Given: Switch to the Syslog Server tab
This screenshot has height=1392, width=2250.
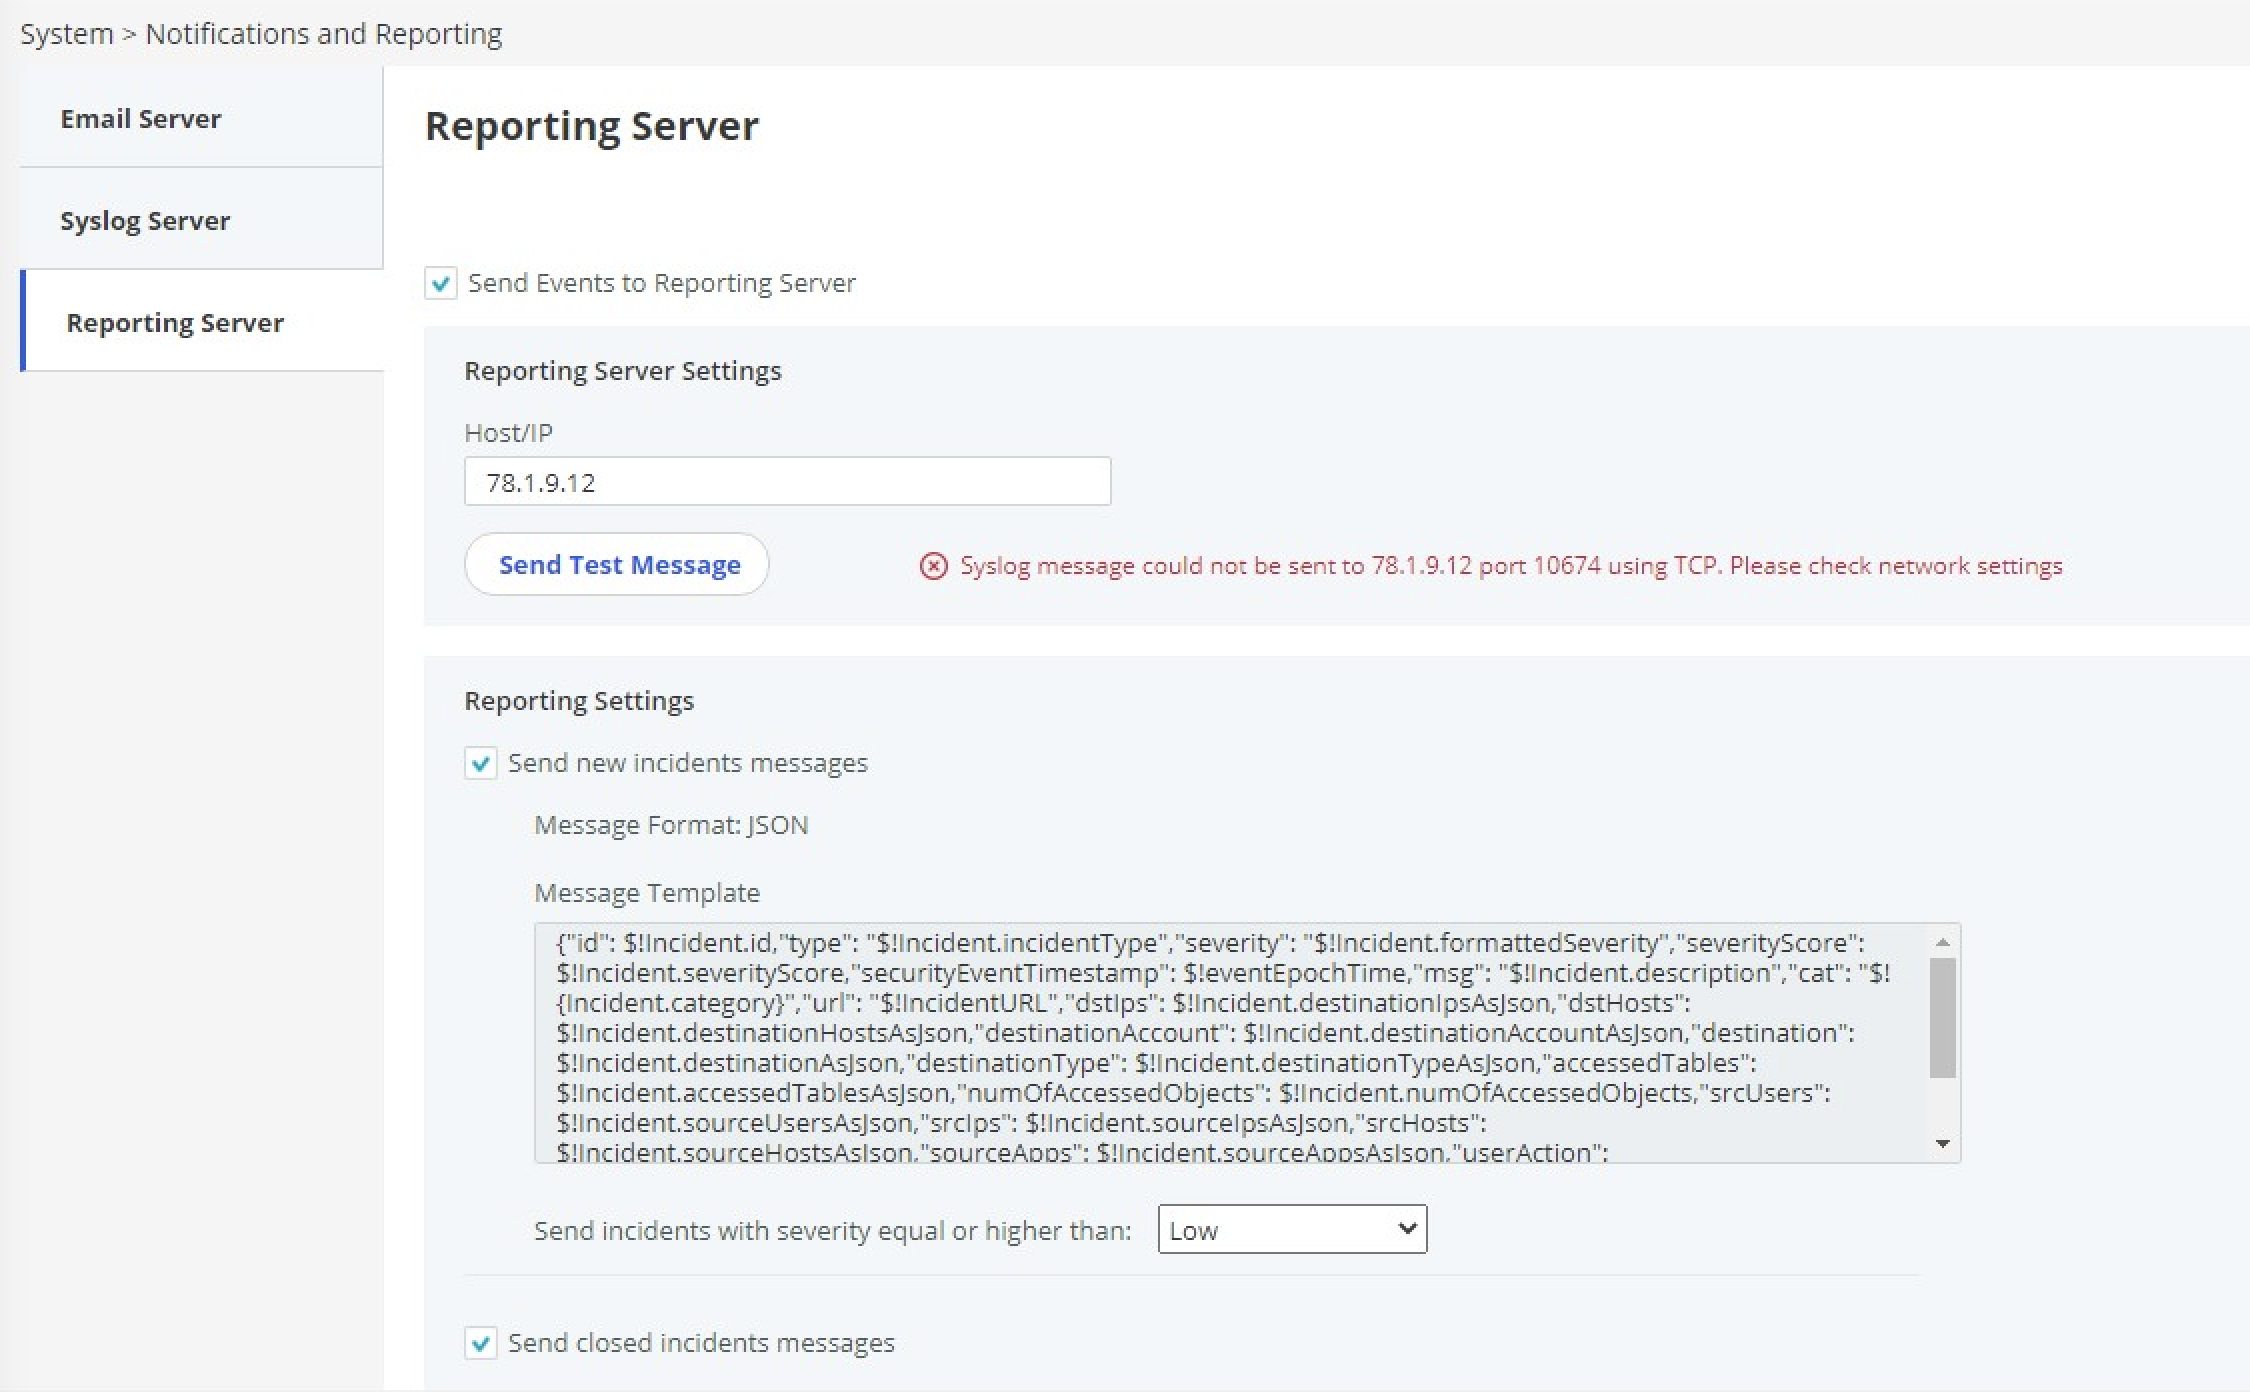Looking at the screenshot, I should (x=145, y=221).
